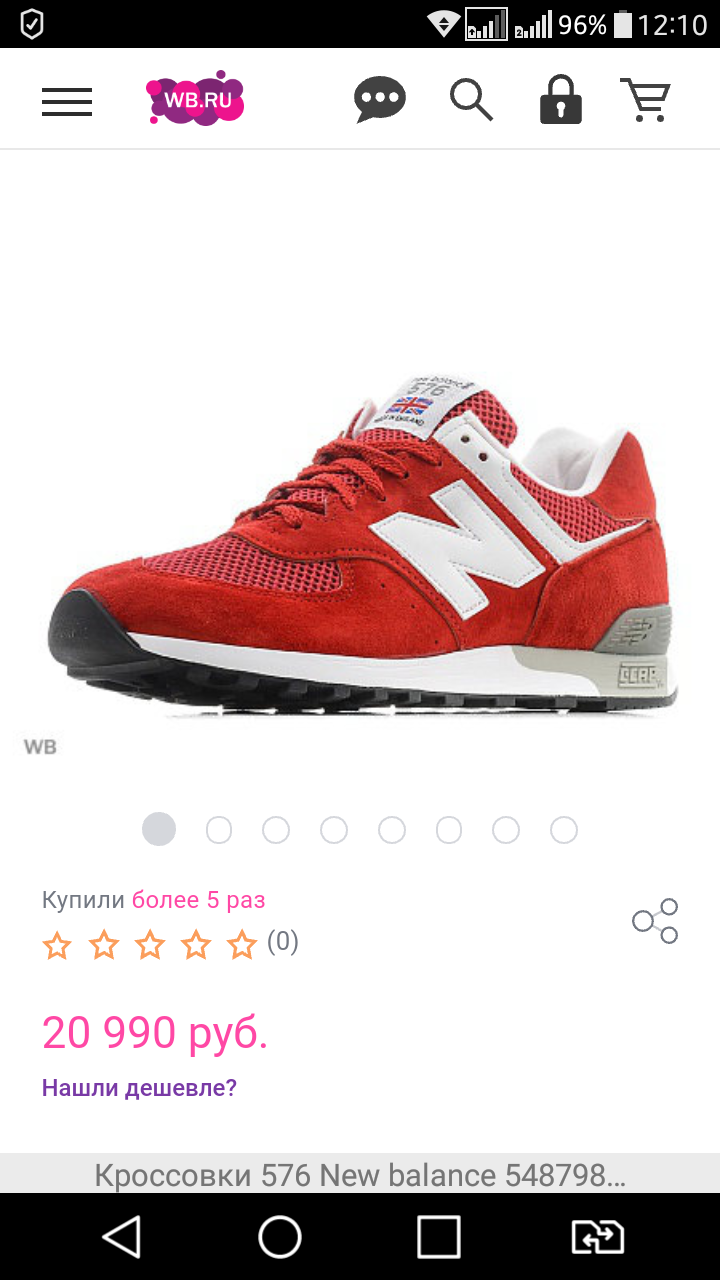
Task: Tap the Android back button
Action: (x=122, y=1237)
